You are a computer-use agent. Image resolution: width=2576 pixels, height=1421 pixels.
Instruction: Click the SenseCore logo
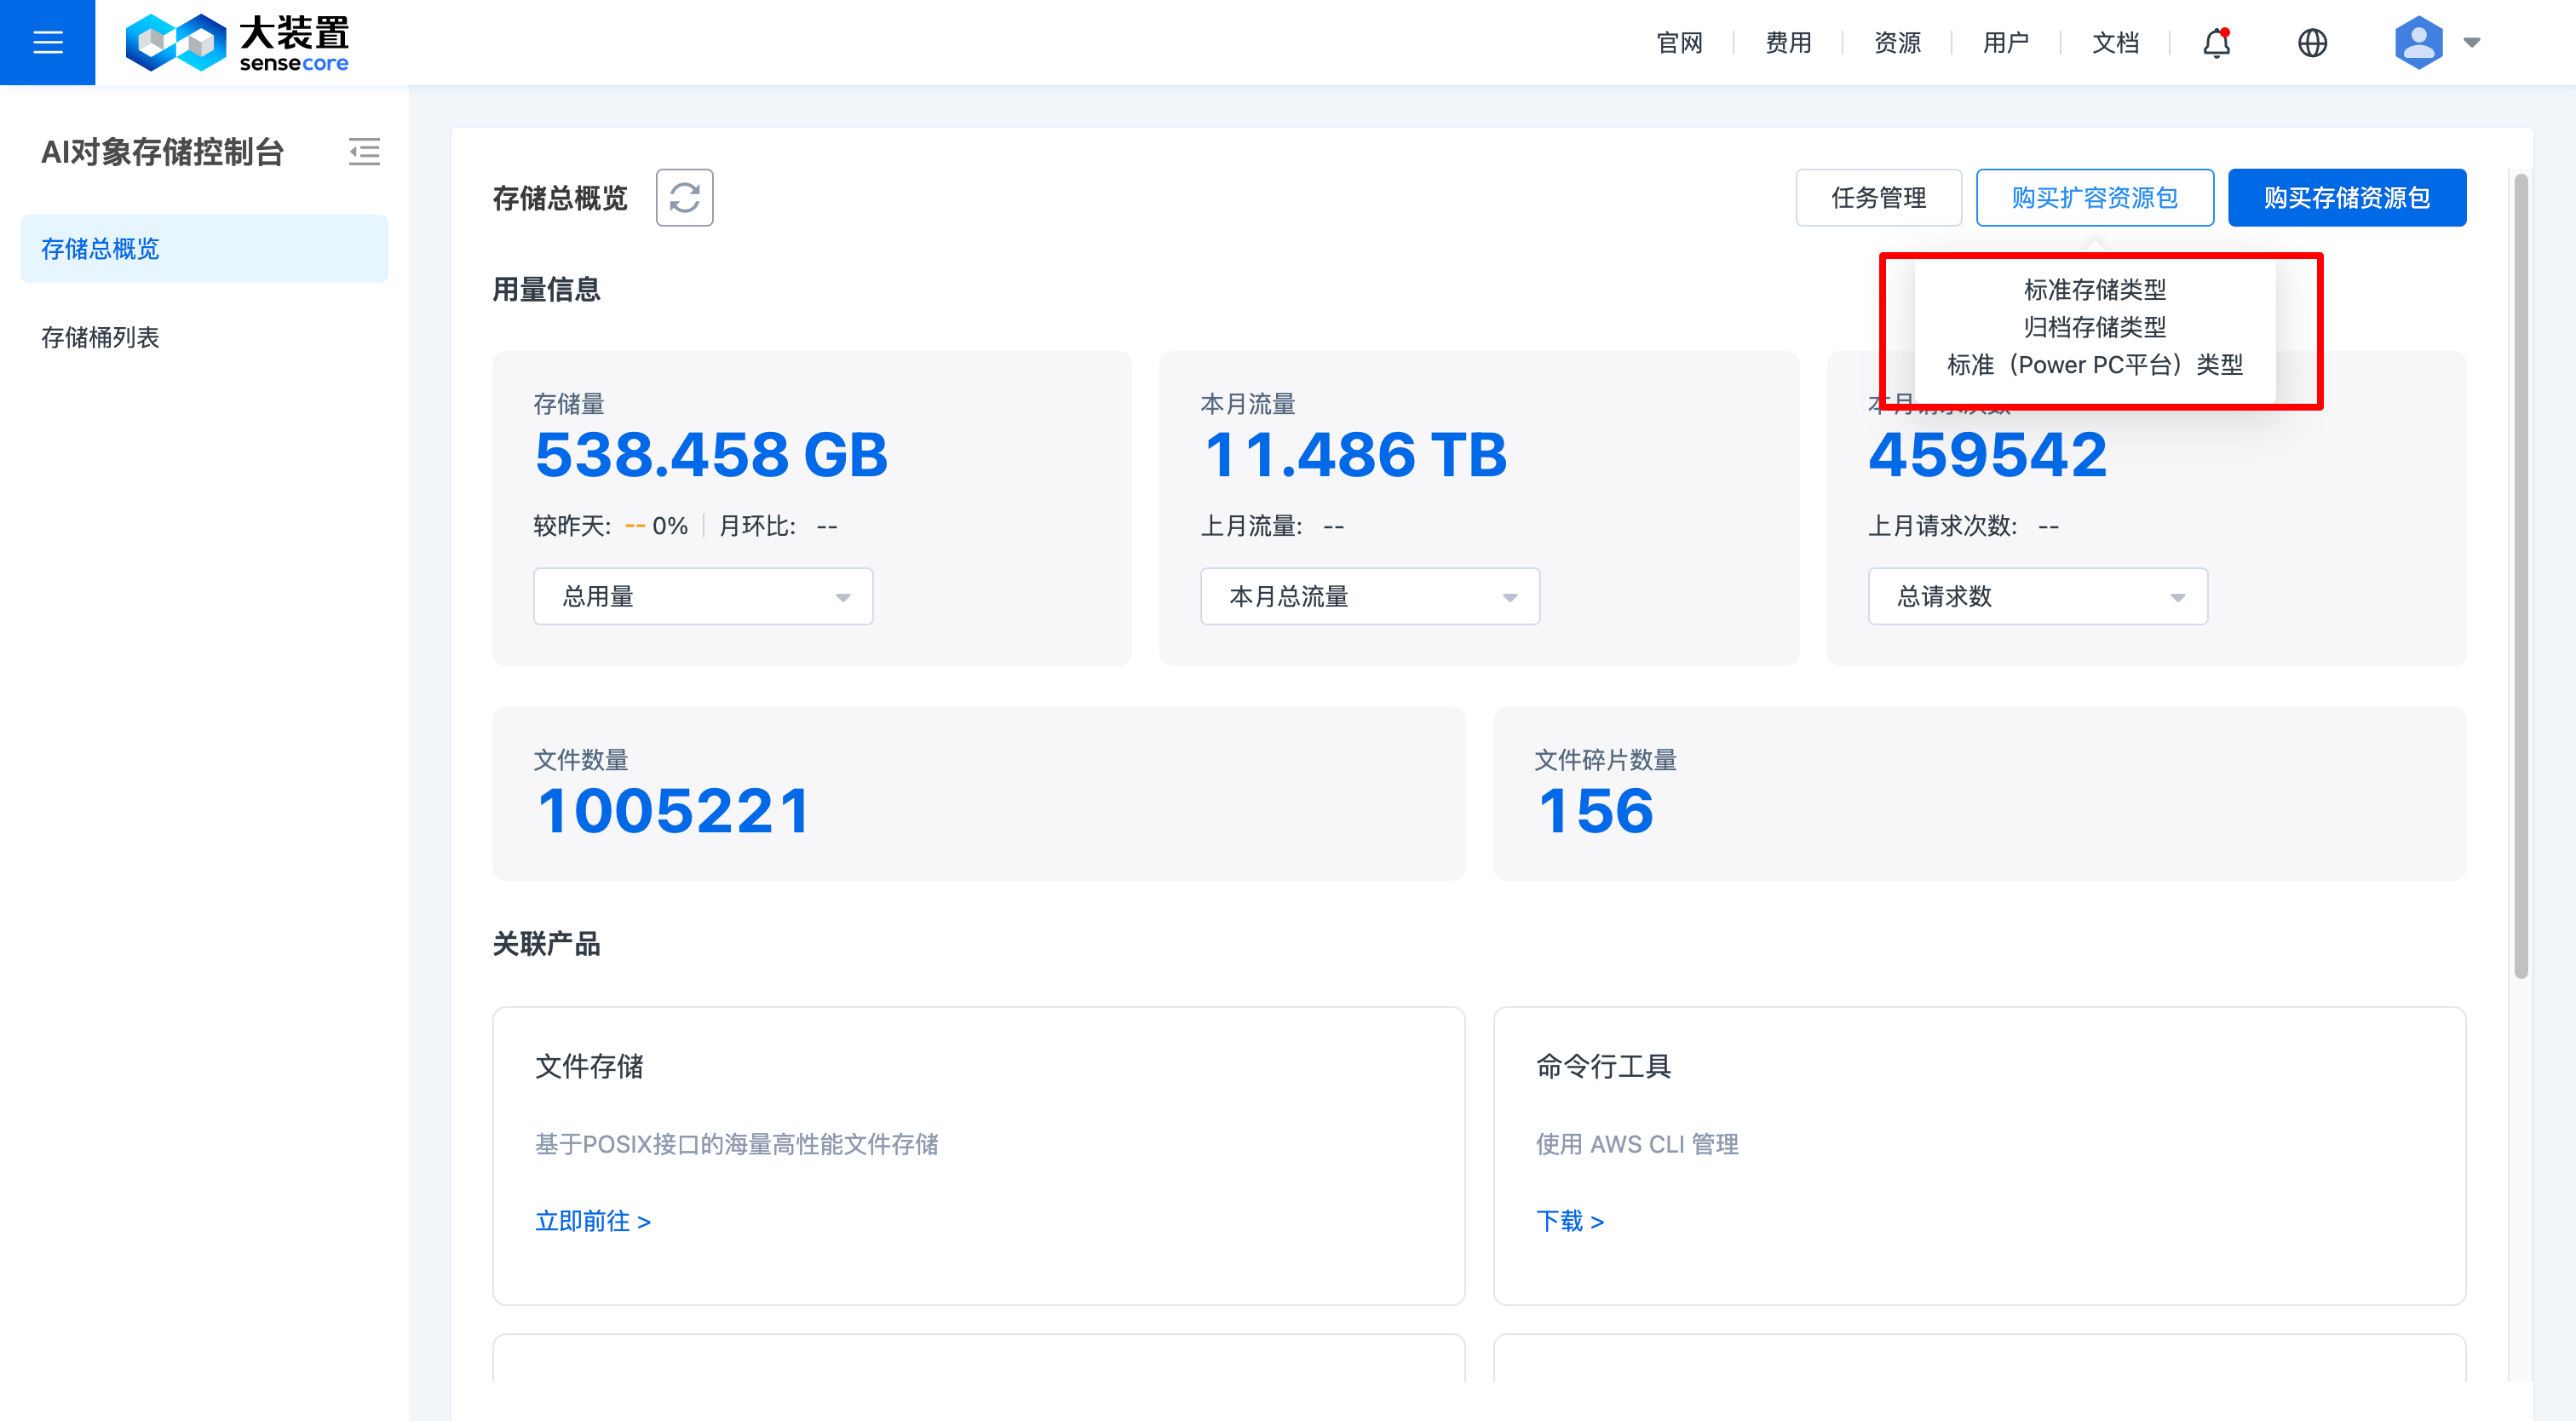(237, 42)
